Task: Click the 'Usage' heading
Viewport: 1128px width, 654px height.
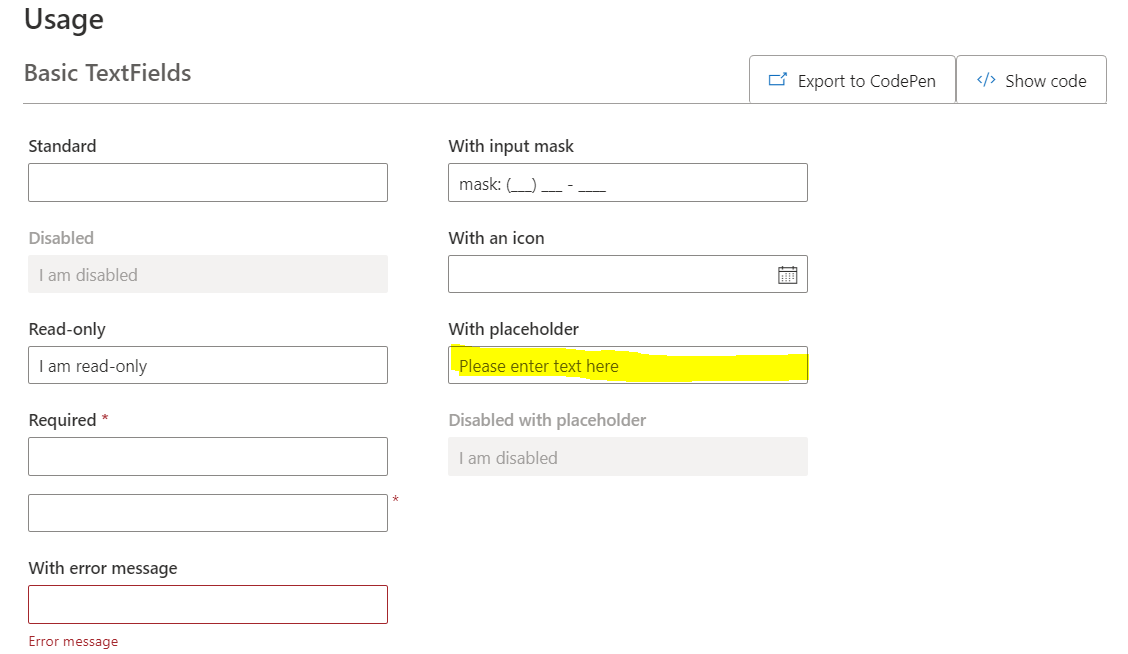Action: [x=64, y=19]
